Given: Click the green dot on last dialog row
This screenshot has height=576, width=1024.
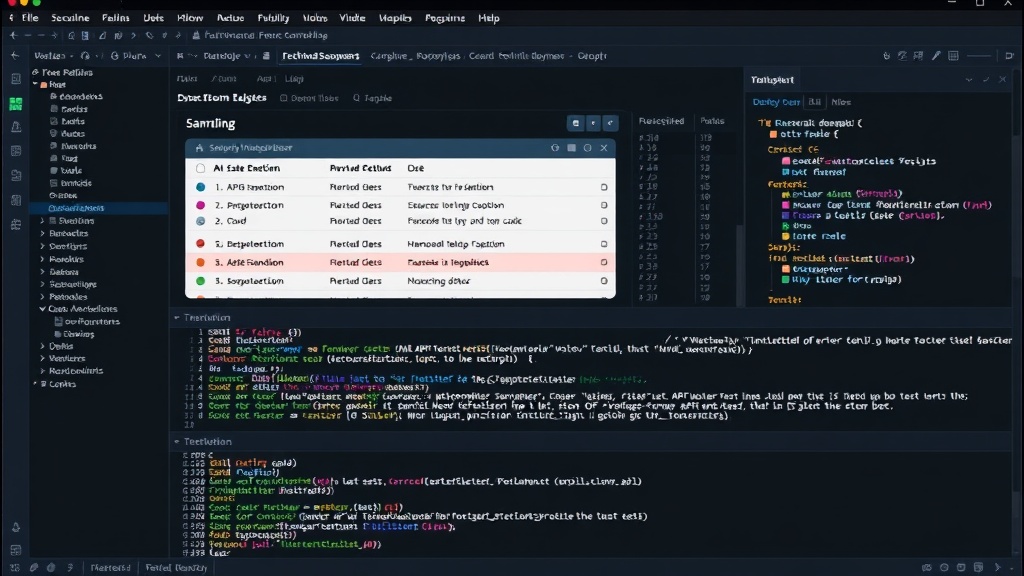Looking at the screenshot, I should [x=200, y=281].
